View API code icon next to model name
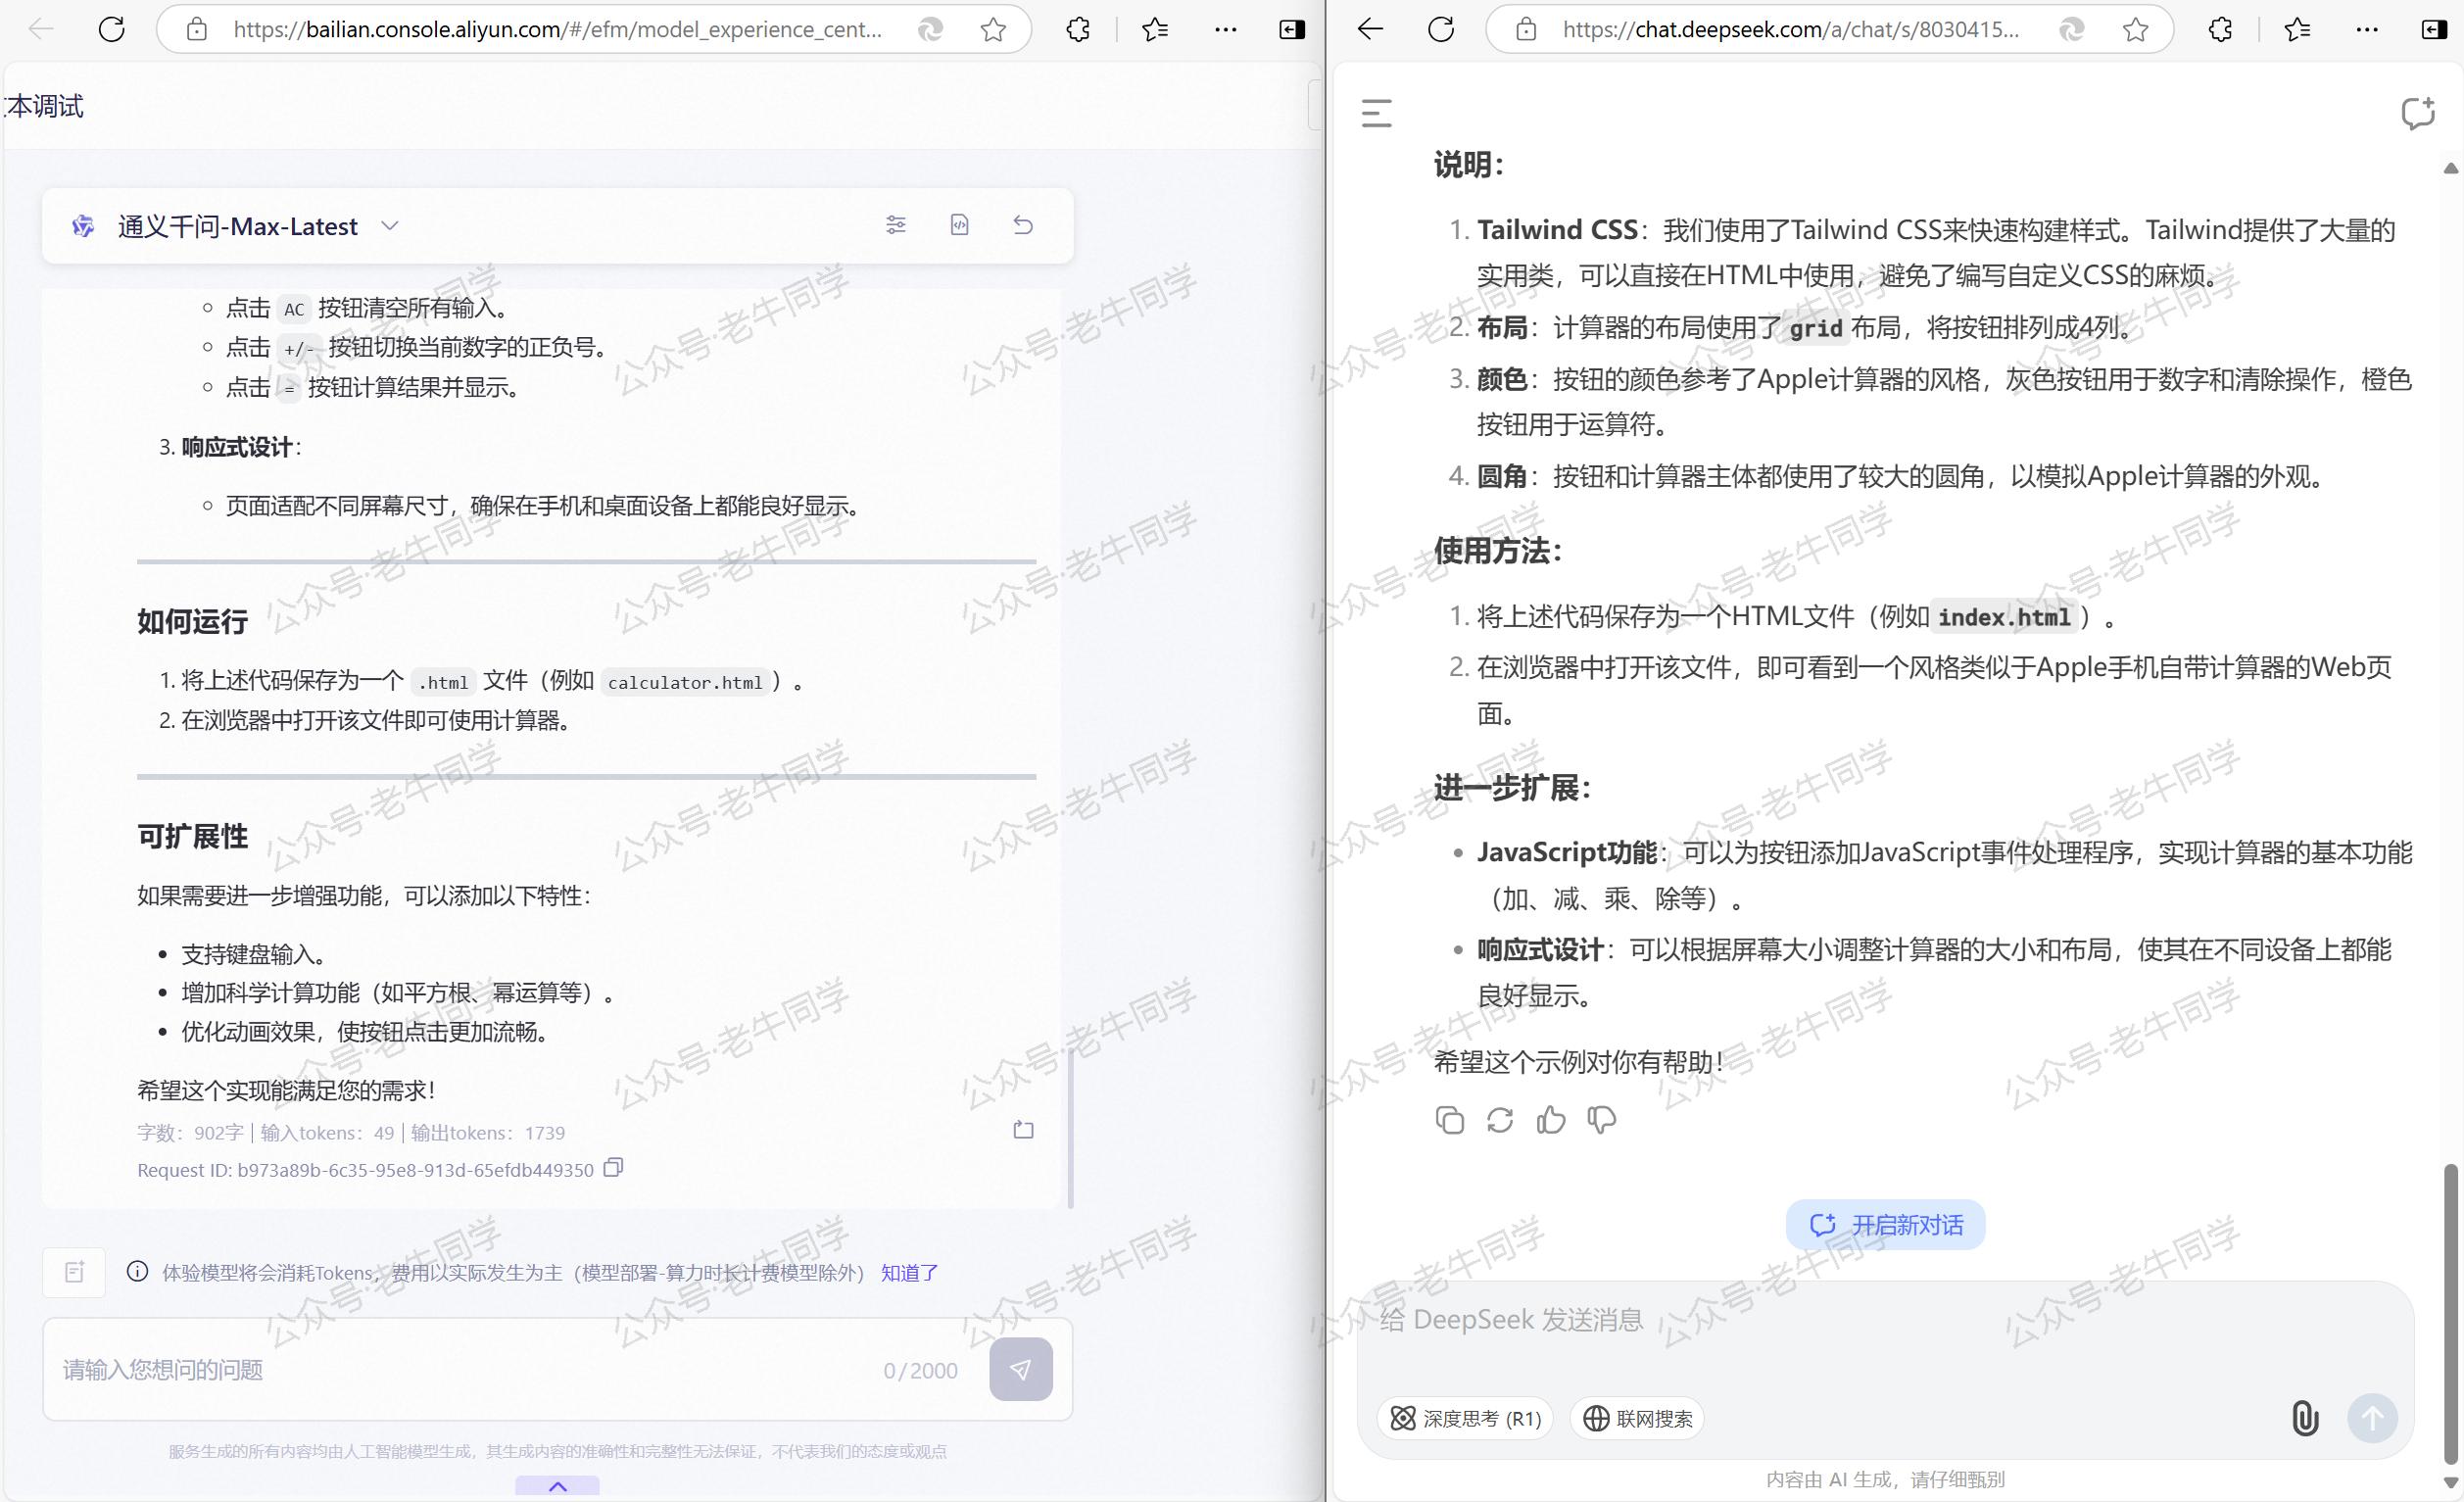 click(959, 225)
